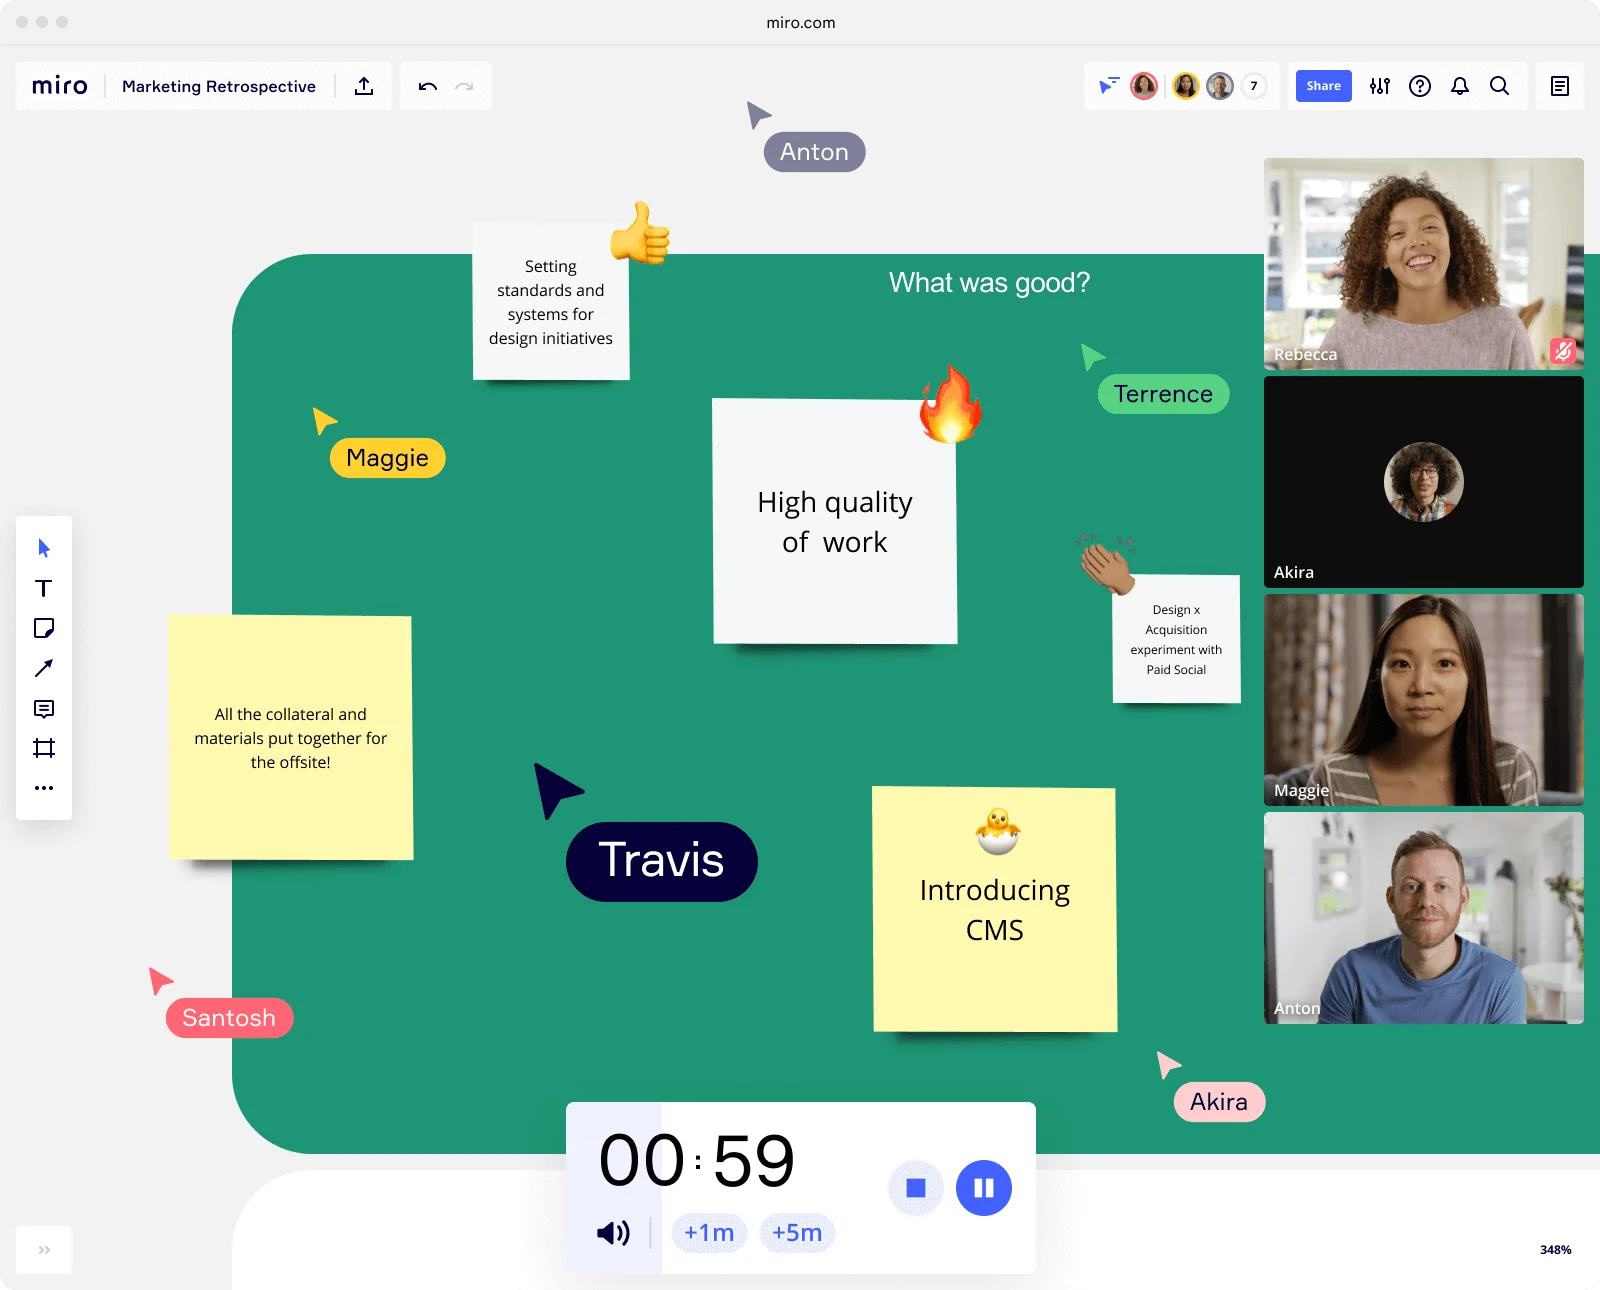Select the Sticky note tool

[x=44, y=628]
